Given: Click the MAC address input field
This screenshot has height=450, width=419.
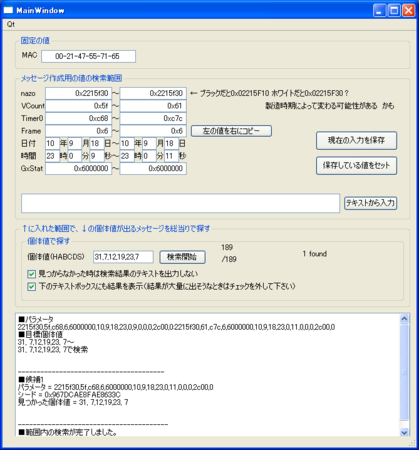Looking at the screenshot, I should (x=88, y=56).
